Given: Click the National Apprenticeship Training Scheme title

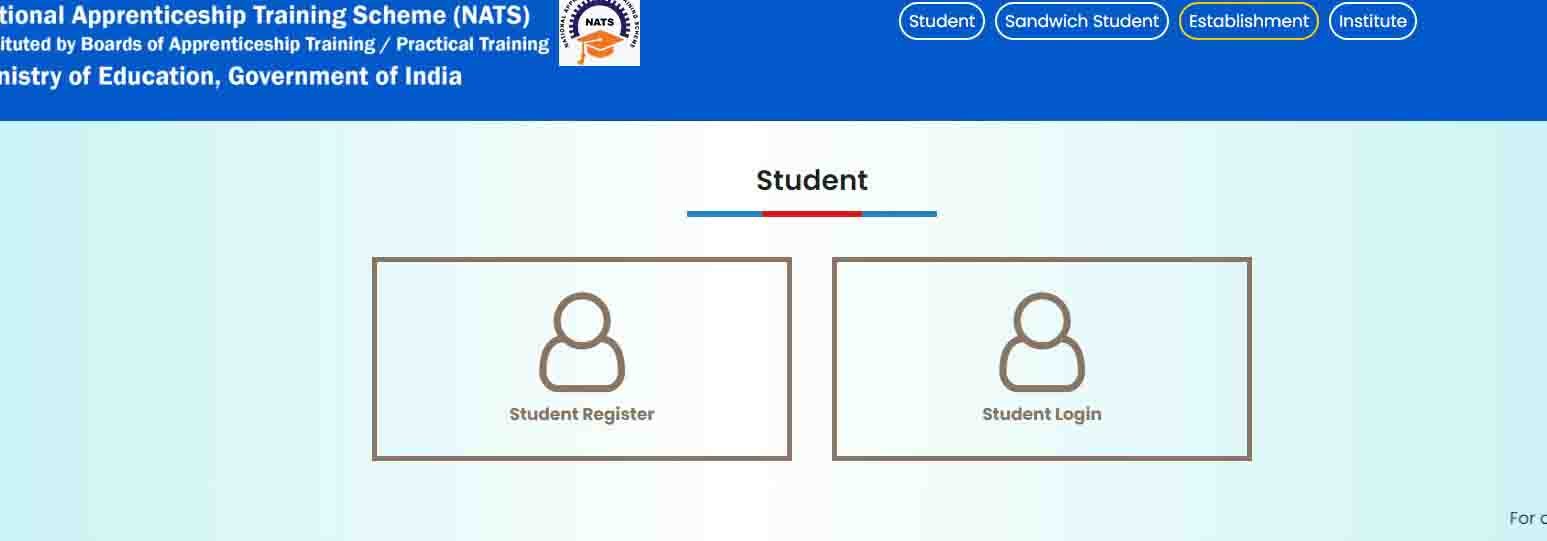Looking at the screenshot, I should 265,15.
